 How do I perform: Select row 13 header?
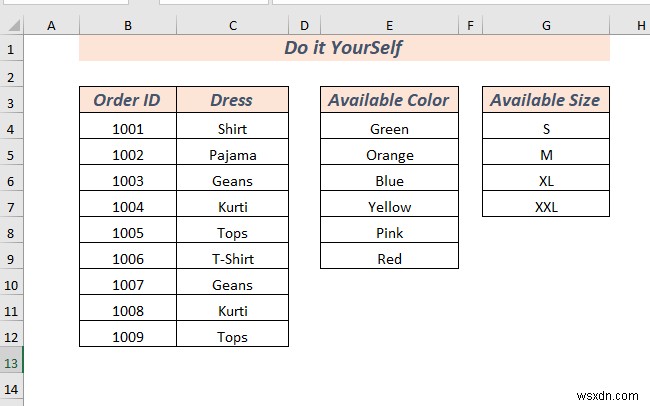coord(11,362)
